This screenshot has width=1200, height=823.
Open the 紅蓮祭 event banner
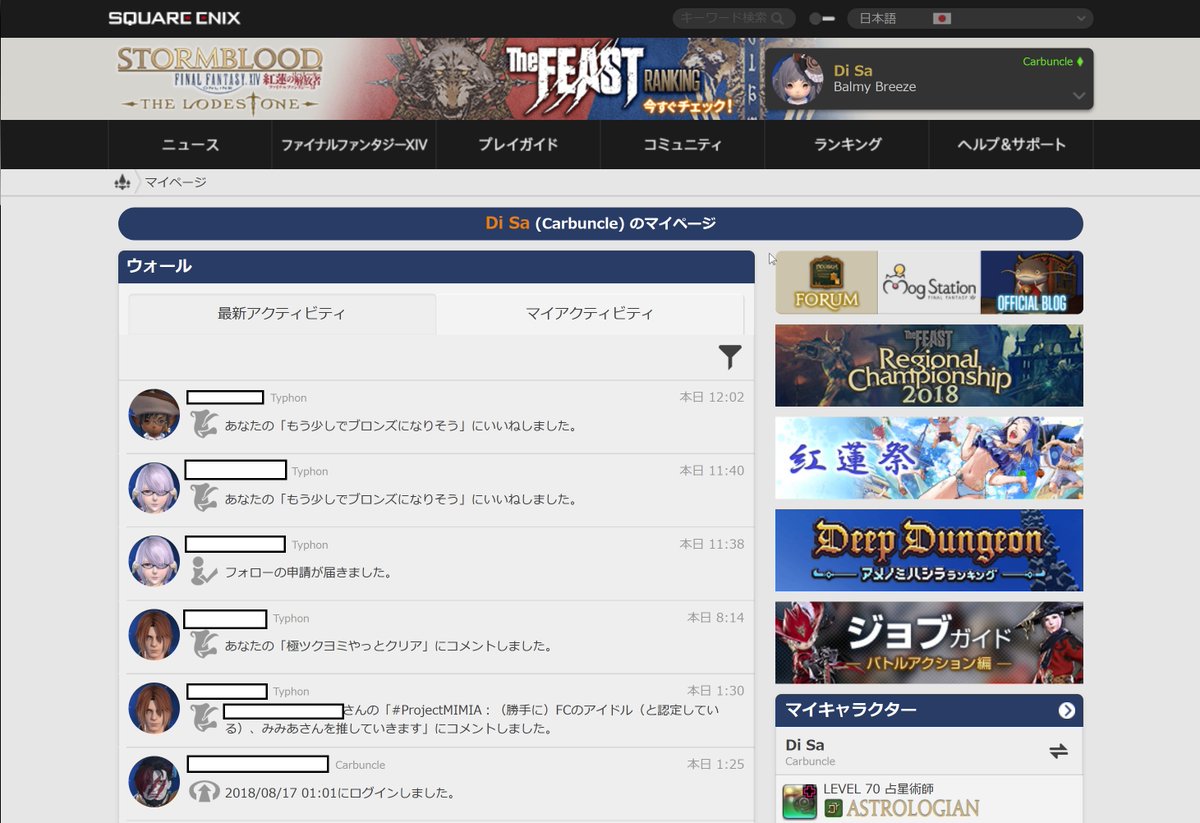tap(929, 458)
